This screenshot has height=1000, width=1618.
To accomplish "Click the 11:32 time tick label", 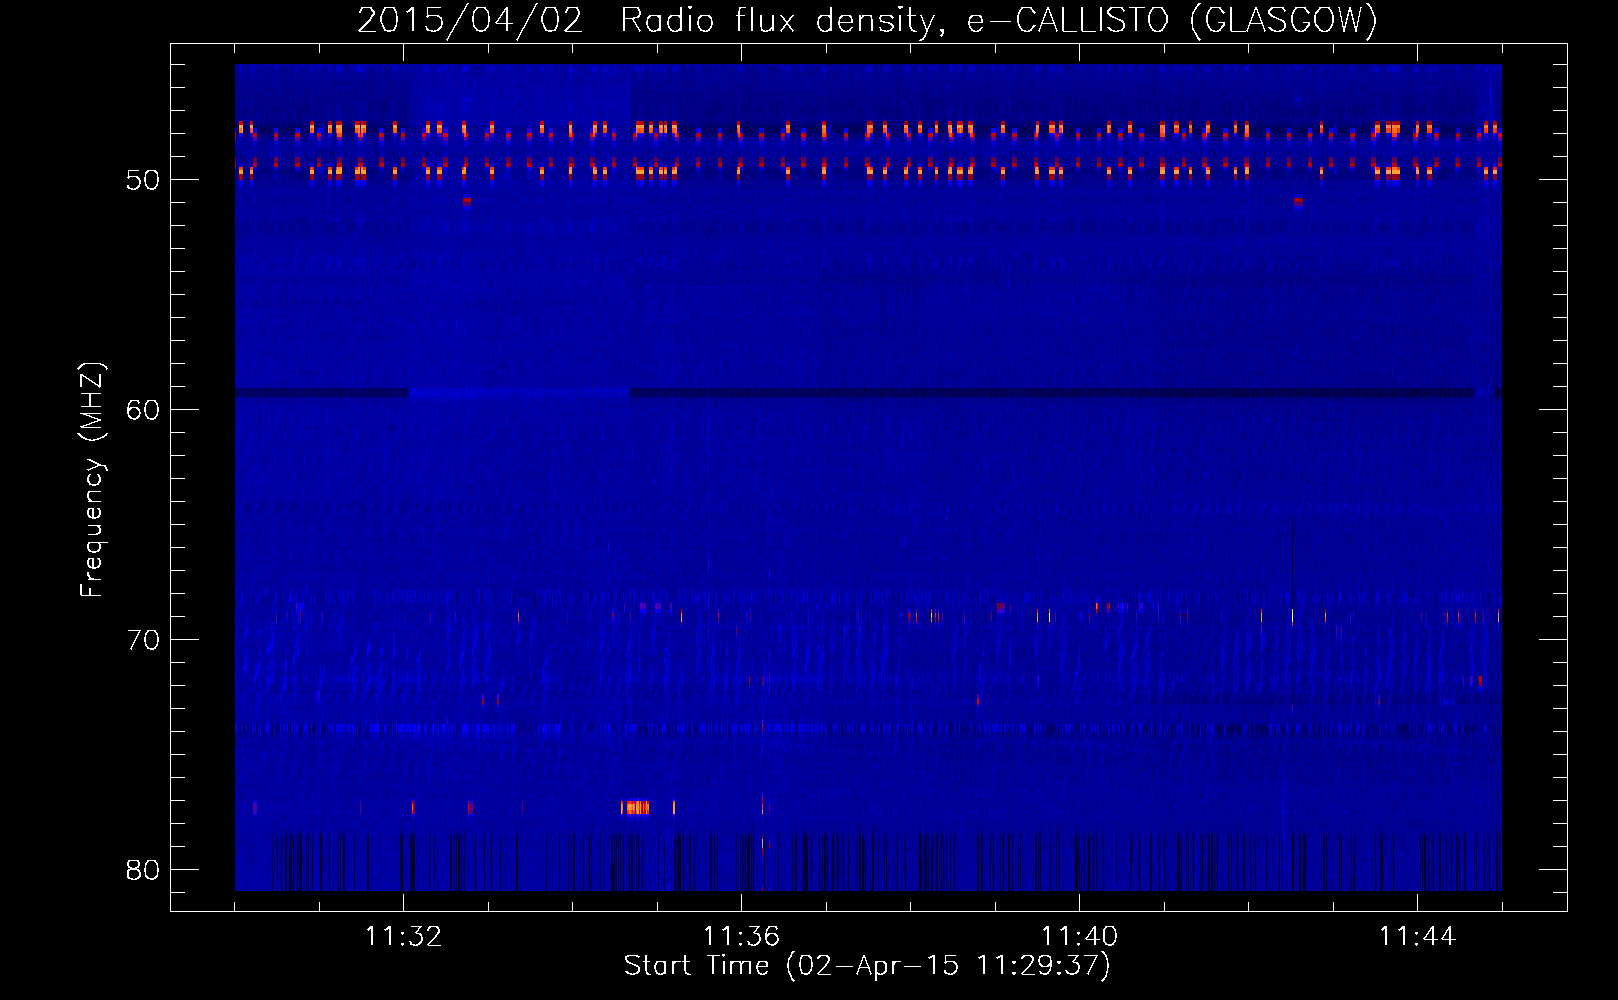I will [x=403, y=936].
